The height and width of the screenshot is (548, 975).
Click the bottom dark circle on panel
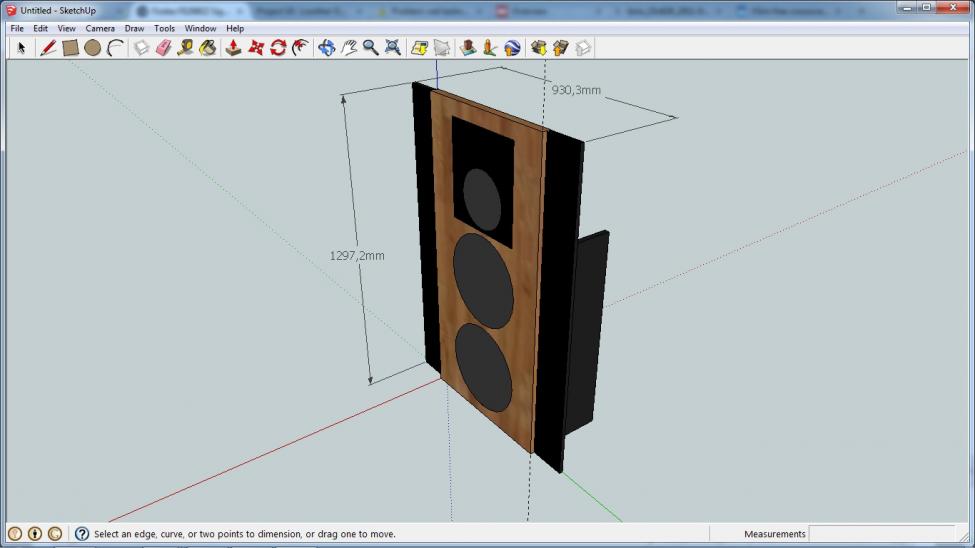click(484, 368)
